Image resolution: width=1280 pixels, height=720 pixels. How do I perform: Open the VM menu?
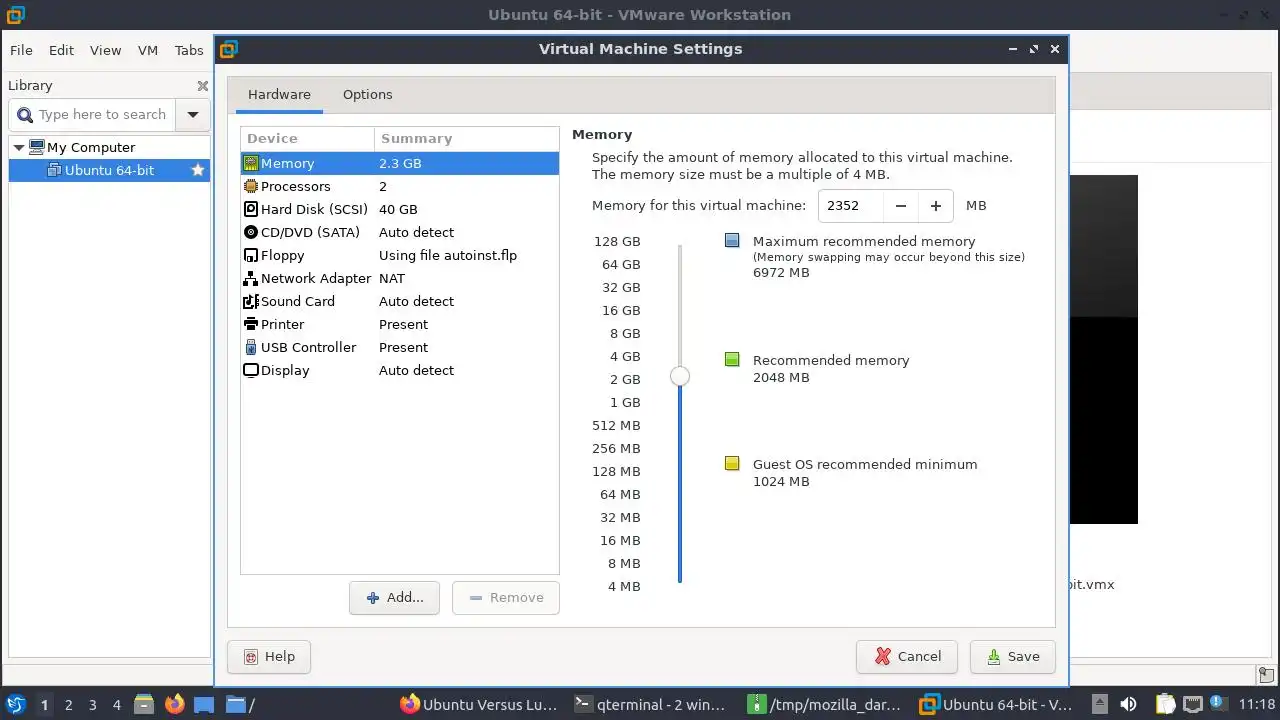[x=148, y=50]
